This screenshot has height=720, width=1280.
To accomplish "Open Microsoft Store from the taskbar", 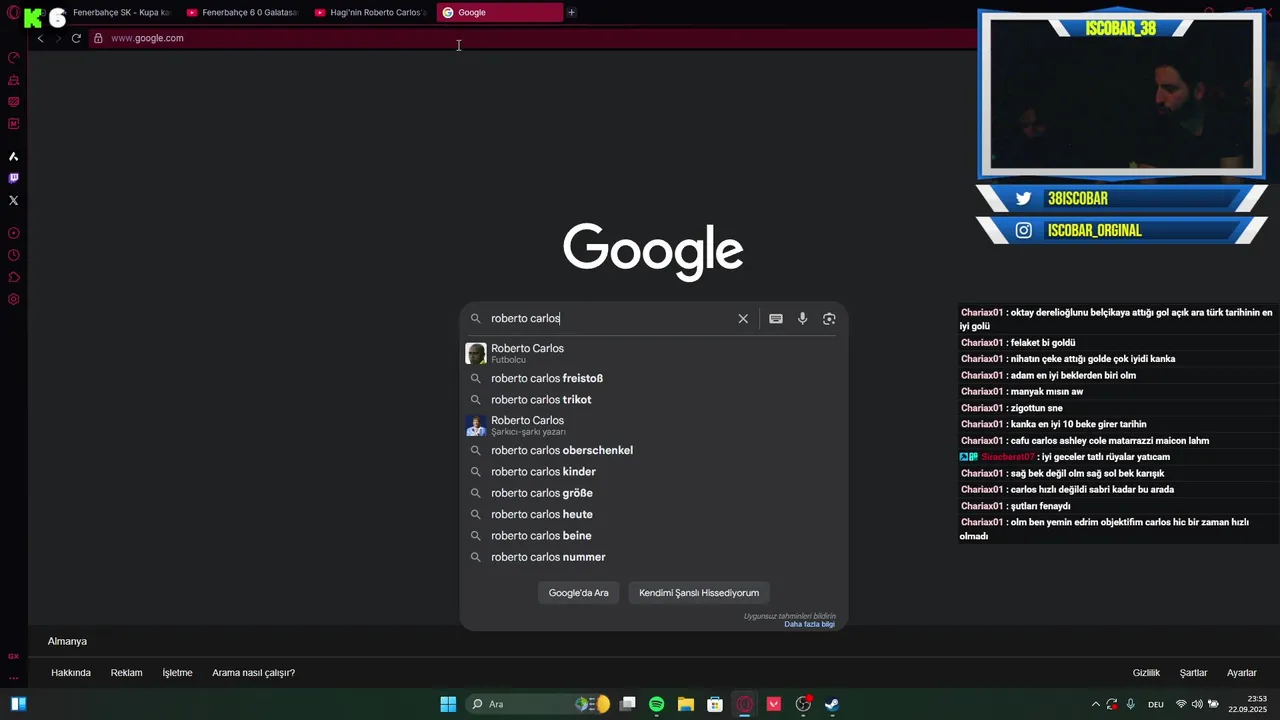I will click(x=715, y=704).
